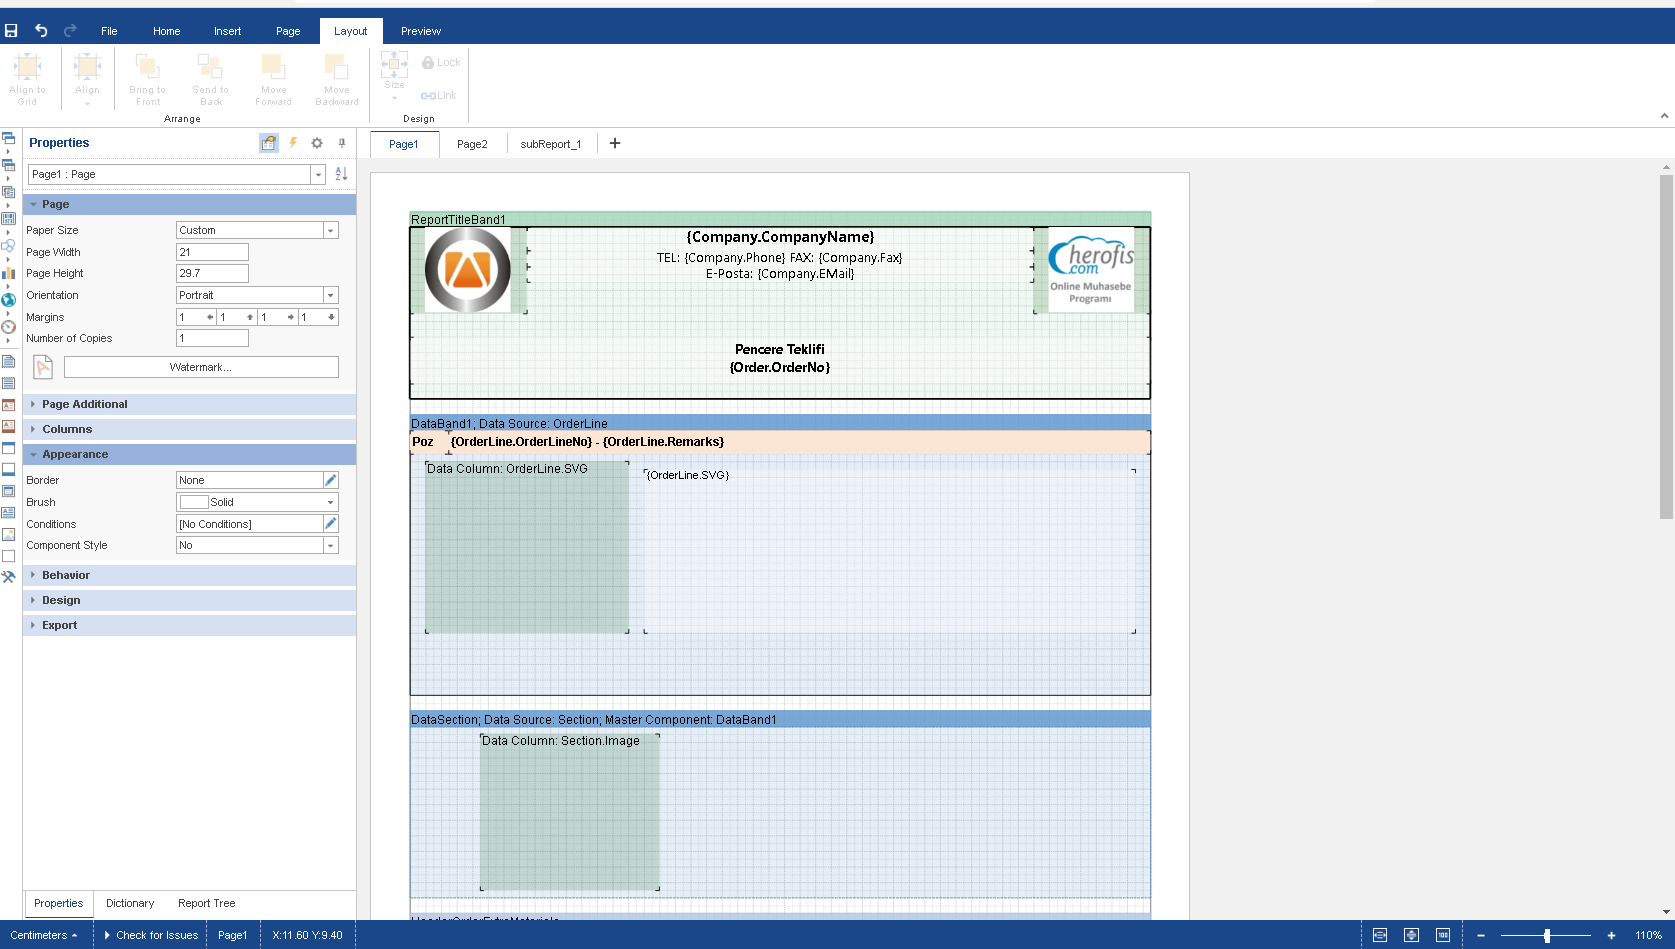Open the Centimeters units menu
The width and height of the screenshot is (1675, 949).
[44, 935]
